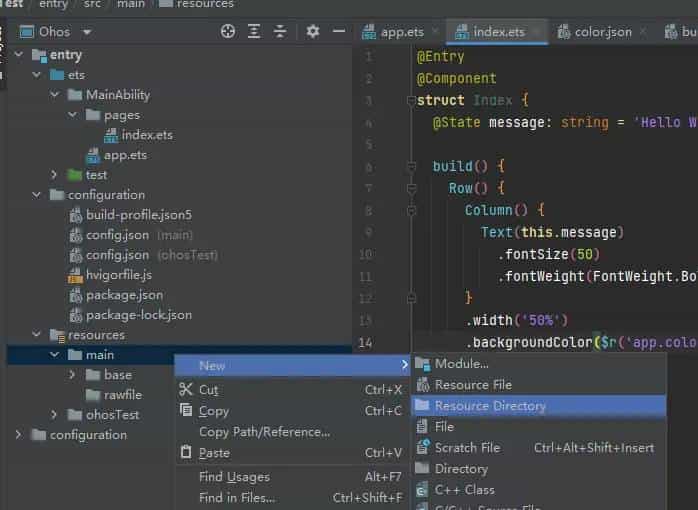Click the Collapse All icon in project toolbar
The height and width of the screenshot is (510, 698).
click(280, 32)
